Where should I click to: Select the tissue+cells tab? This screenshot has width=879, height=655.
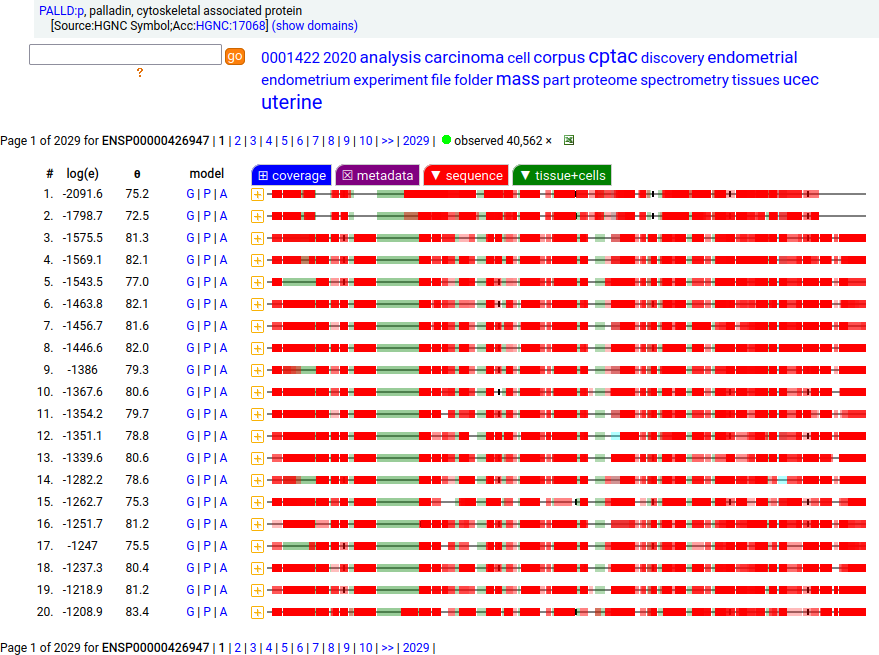point(562,176)
